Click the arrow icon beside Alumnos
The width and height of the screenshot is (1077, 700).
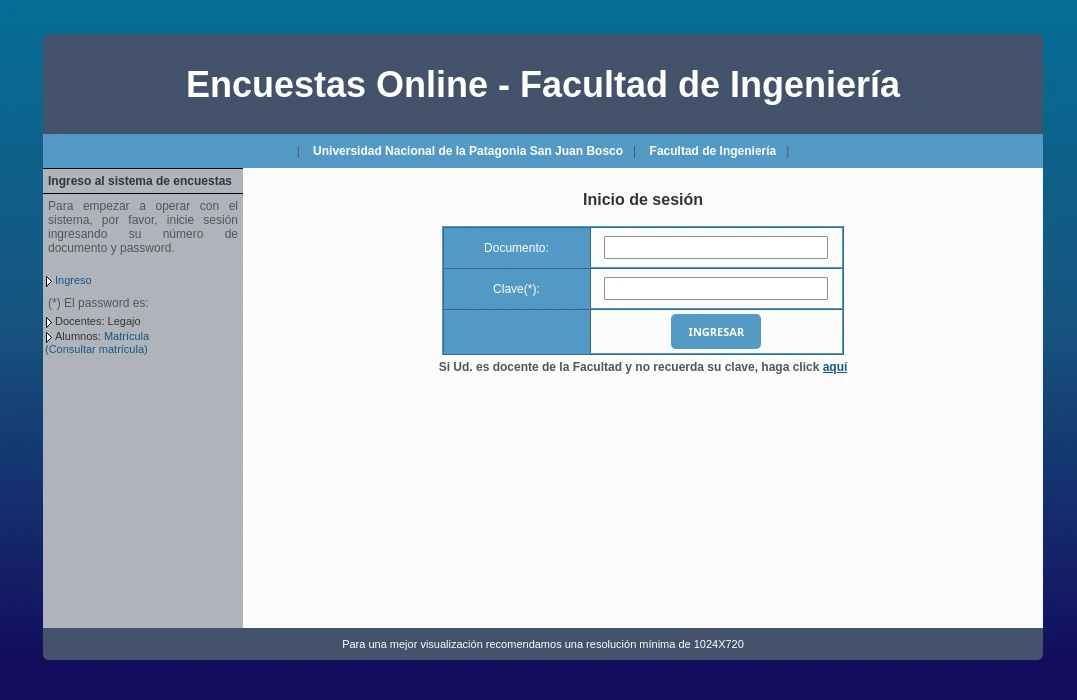click(x=48, y=337)
